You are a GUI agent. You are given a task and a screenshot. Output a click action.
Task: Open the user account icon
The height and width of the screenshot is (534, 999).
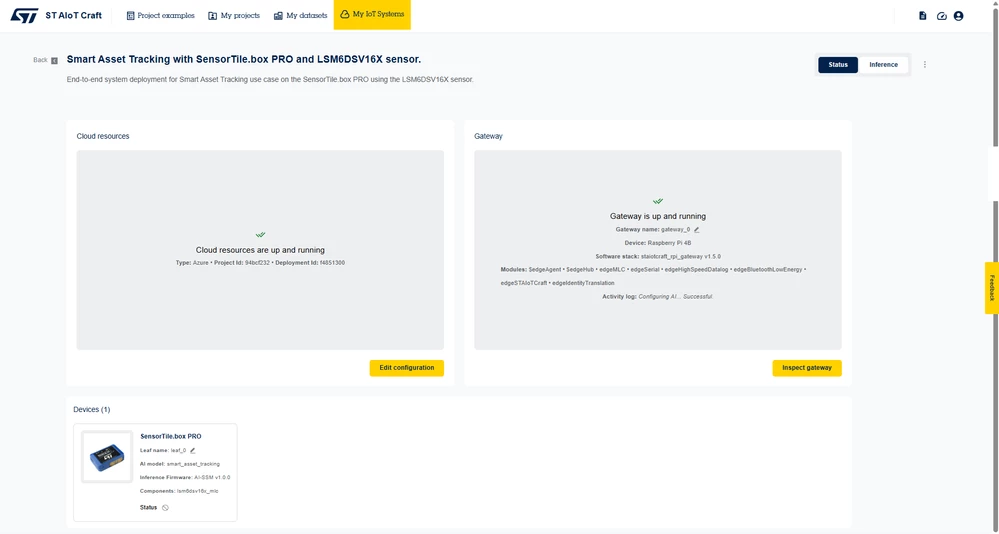[x=958, y=16]
